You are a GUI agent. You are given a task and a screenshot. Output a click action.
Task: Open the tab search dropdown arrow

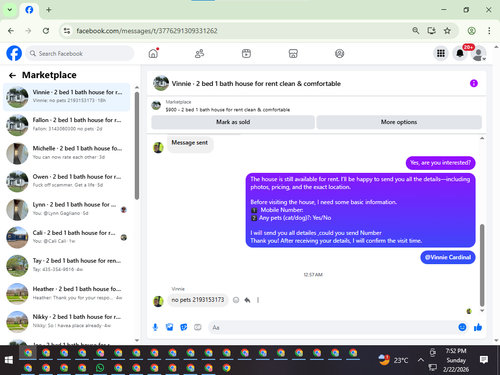[10, 10]
